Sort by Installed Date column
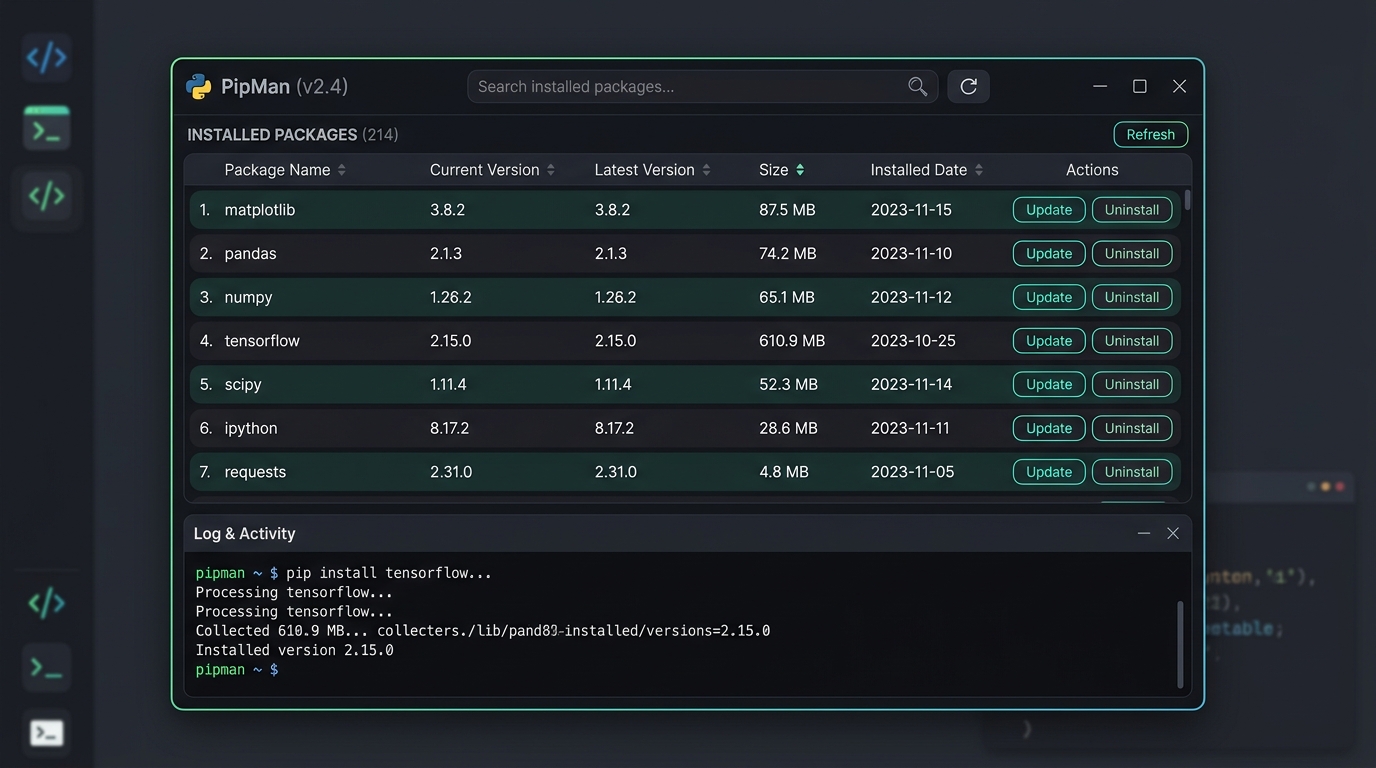Viewport: 1376px width, 768px height. (927, 170)
